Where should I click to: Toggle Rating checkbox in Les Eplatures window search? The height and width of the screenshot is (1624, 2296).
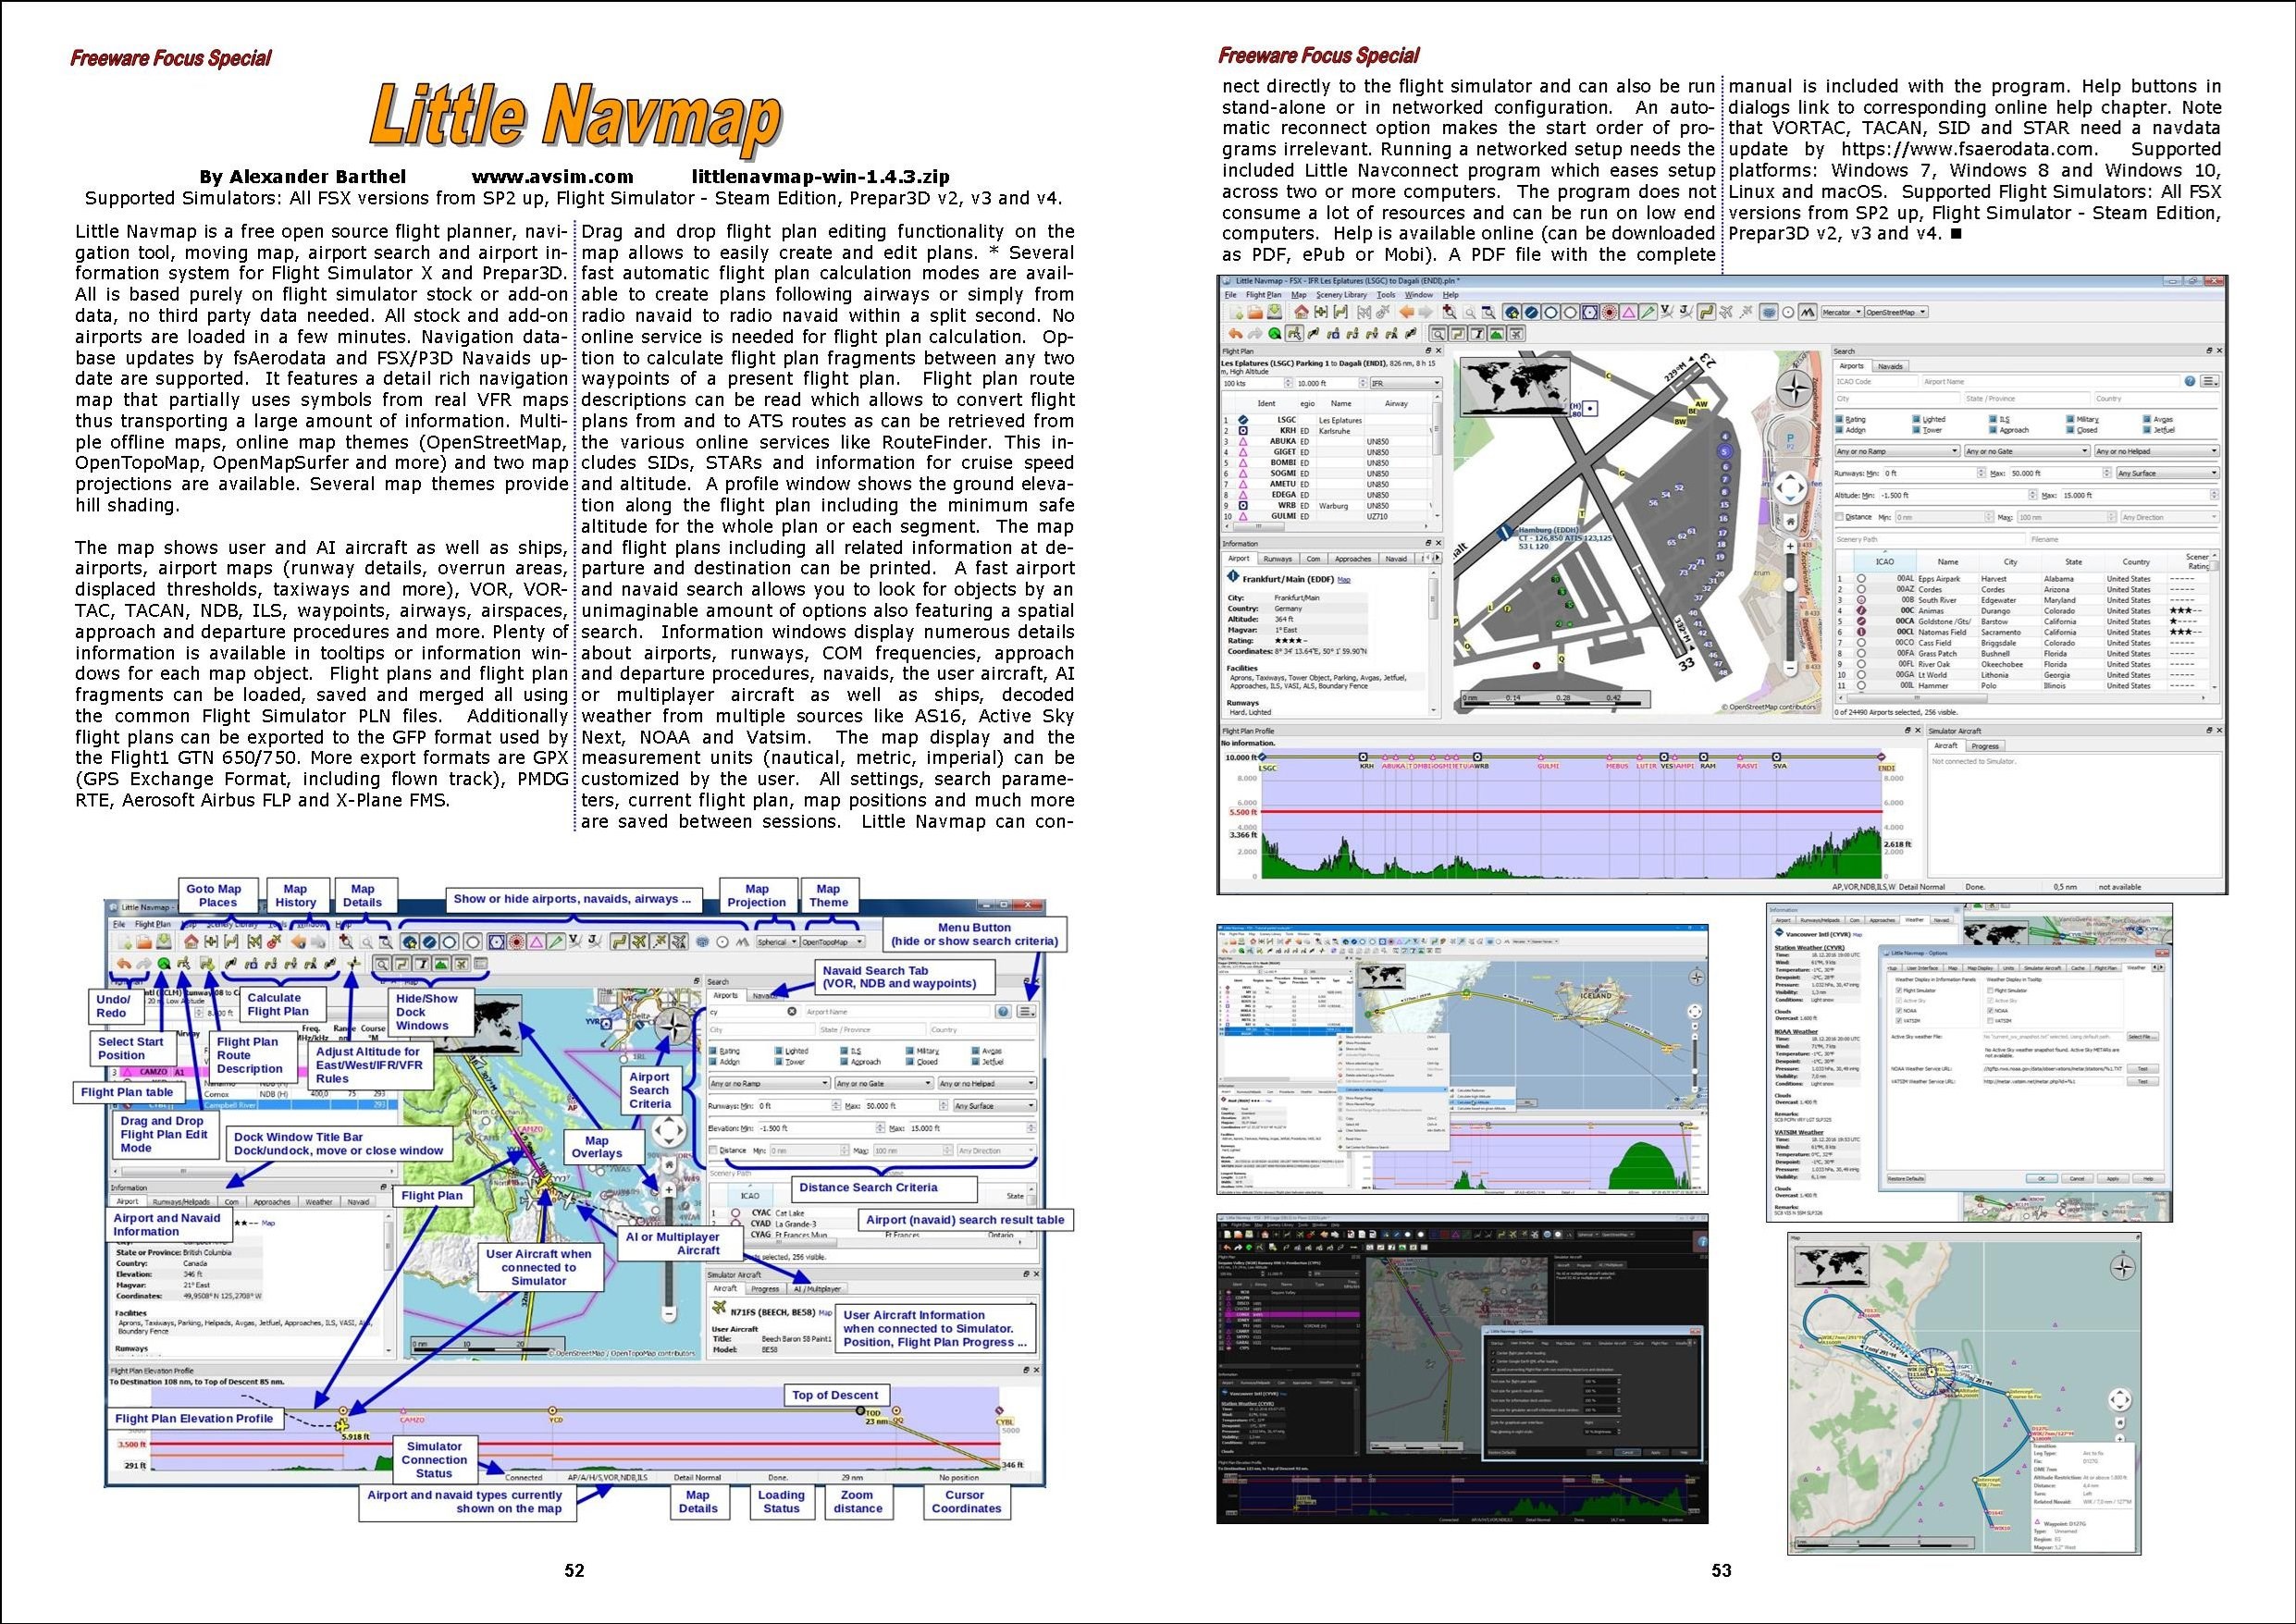1839,419
